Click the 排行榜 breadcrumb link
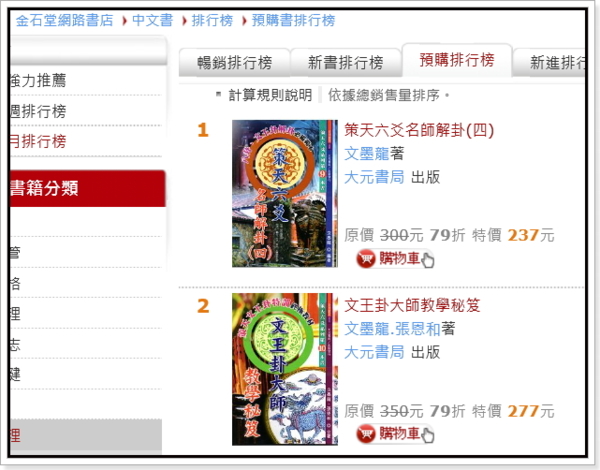The width and height of the screenshot is (600, 470). pyautogui.click(x=212, y=20)
